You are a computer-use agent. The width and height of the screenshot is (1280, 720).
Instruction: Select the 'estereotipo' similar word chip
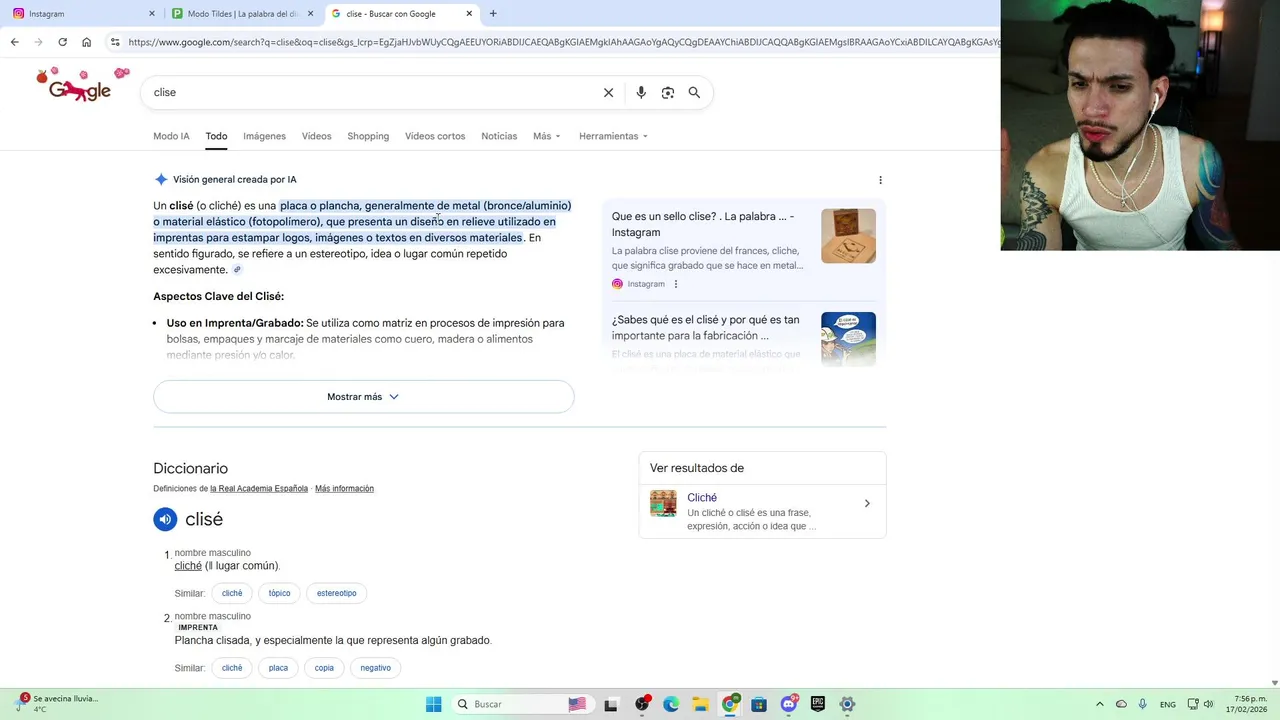[336, 593]
